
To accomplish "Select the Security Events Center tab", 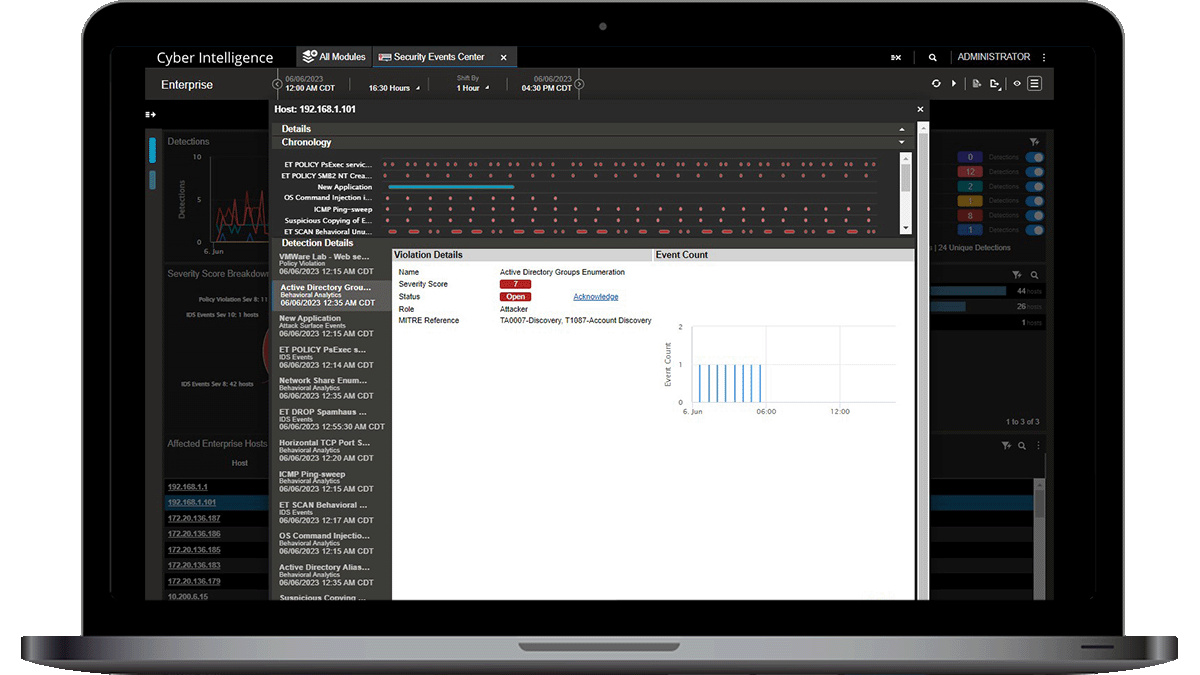I will coord(438,58).
